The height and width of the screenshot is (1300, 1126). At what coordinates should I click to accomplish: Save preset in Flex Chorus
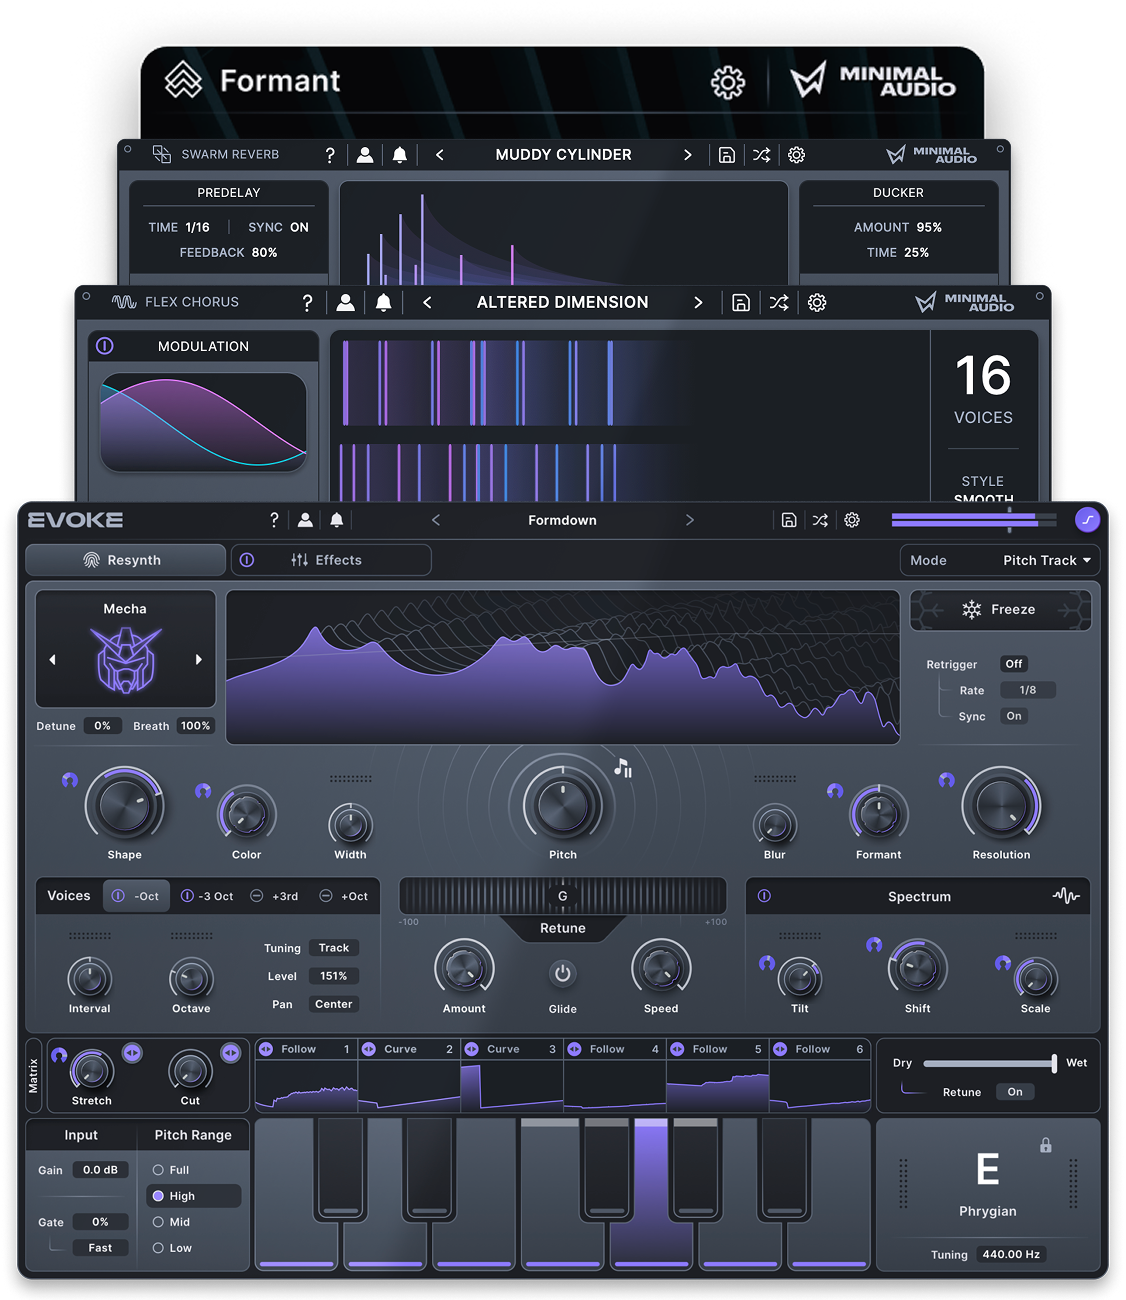(741, 303)
